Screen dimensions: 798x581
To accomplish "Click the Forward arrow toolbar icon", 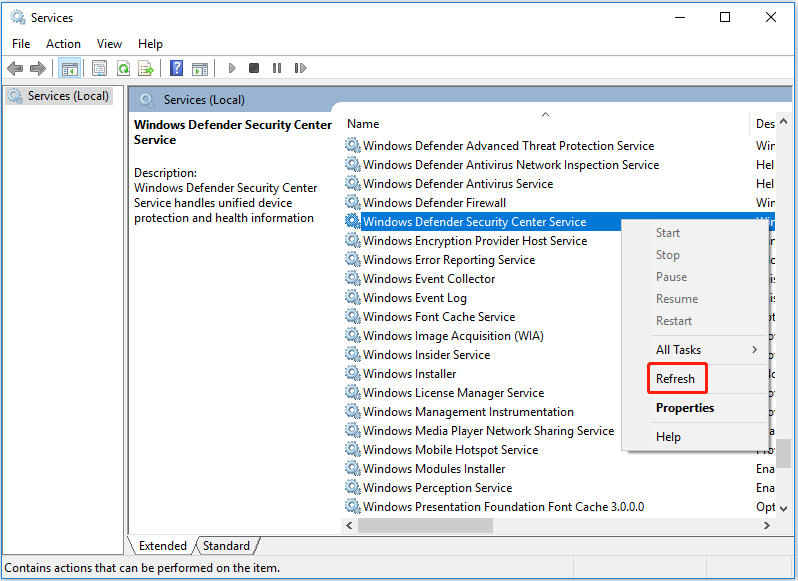I will 38,68.
